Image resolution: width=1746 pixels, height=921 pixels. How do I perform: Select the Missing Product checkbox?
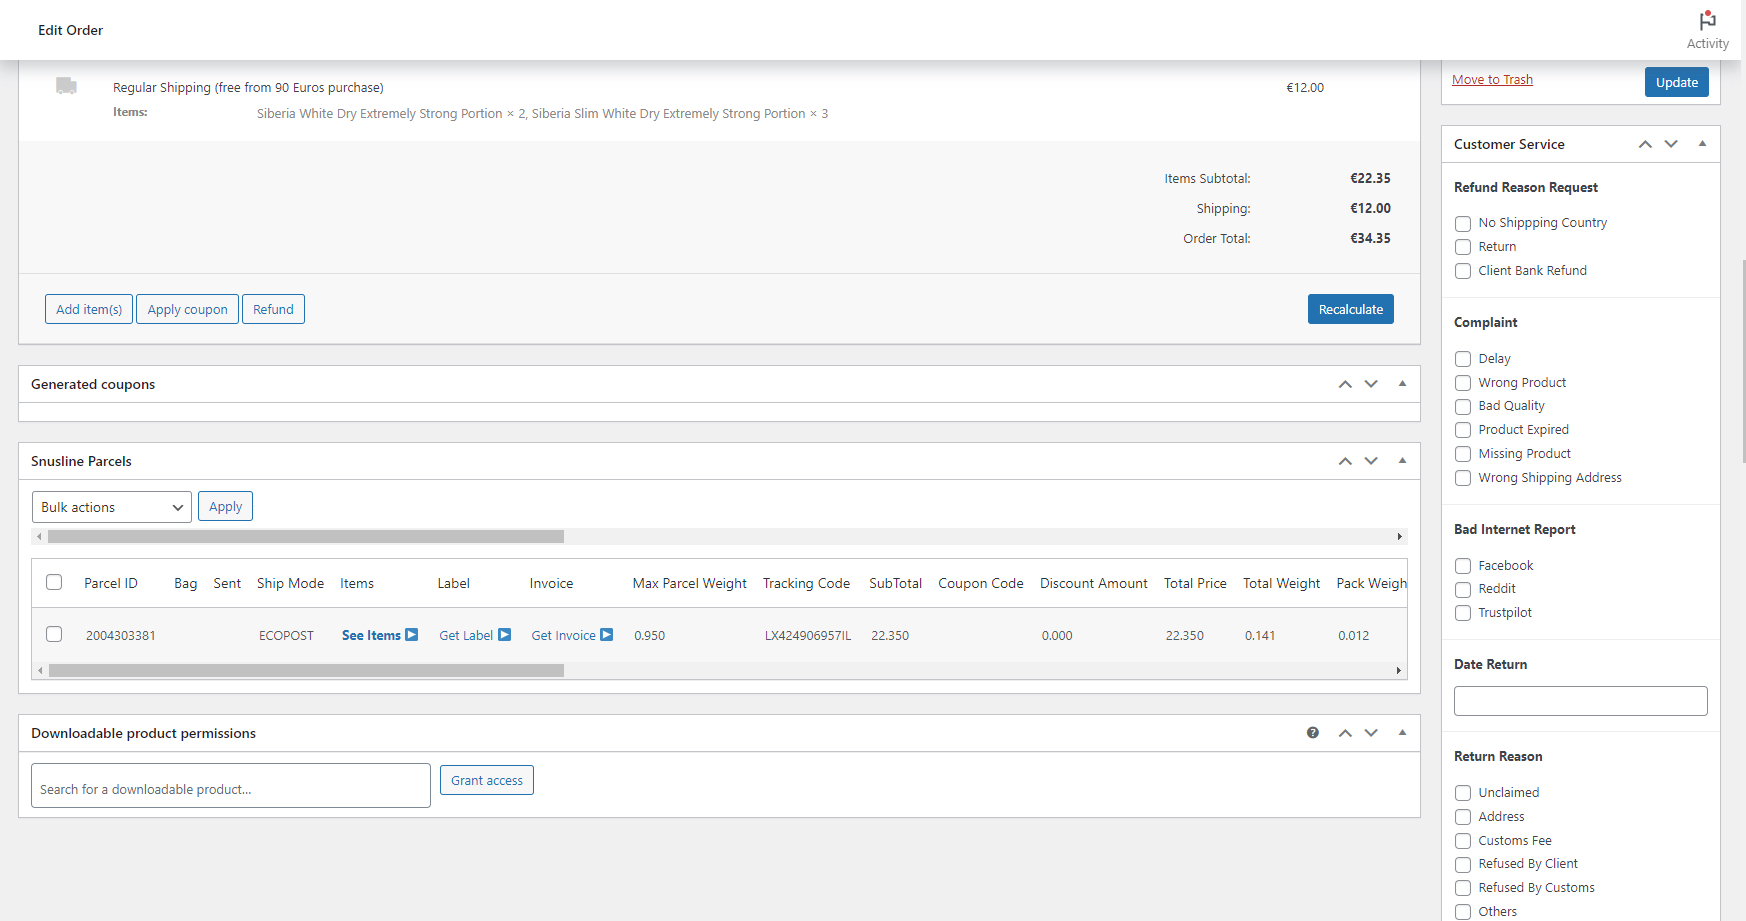(x=1463, y=454)
